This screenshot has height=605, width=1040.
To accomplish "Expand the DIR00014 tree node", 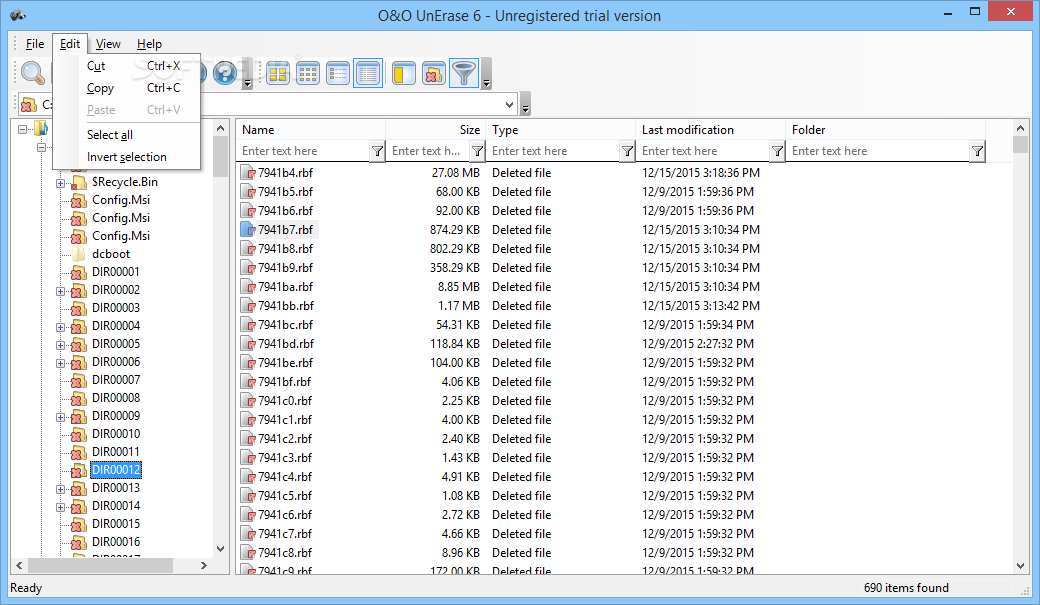I will [x=60, y=507].
